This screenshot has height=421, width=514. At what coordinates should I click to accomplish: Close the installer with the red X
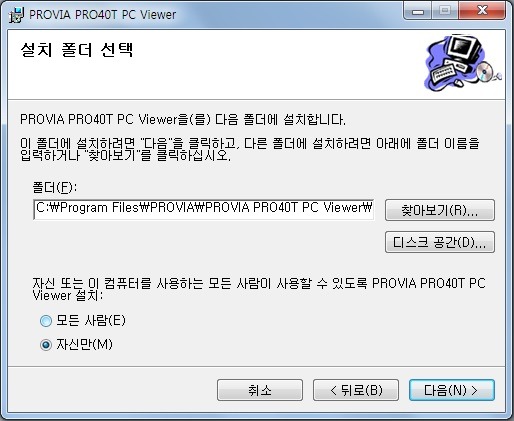click(x=482, y=11)
